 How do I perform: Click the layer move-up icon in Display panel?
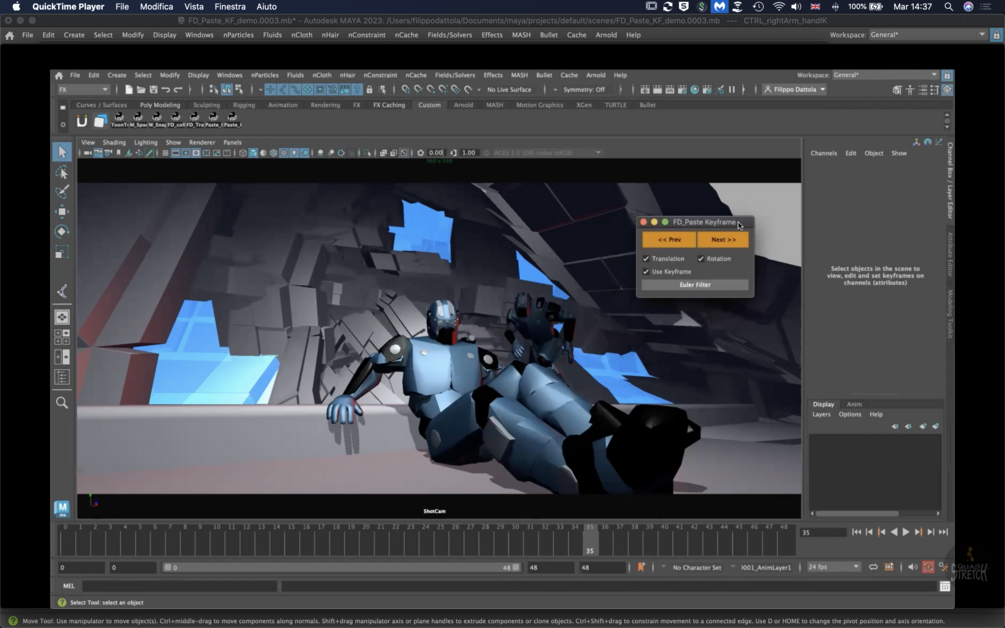tap(895, 426)
